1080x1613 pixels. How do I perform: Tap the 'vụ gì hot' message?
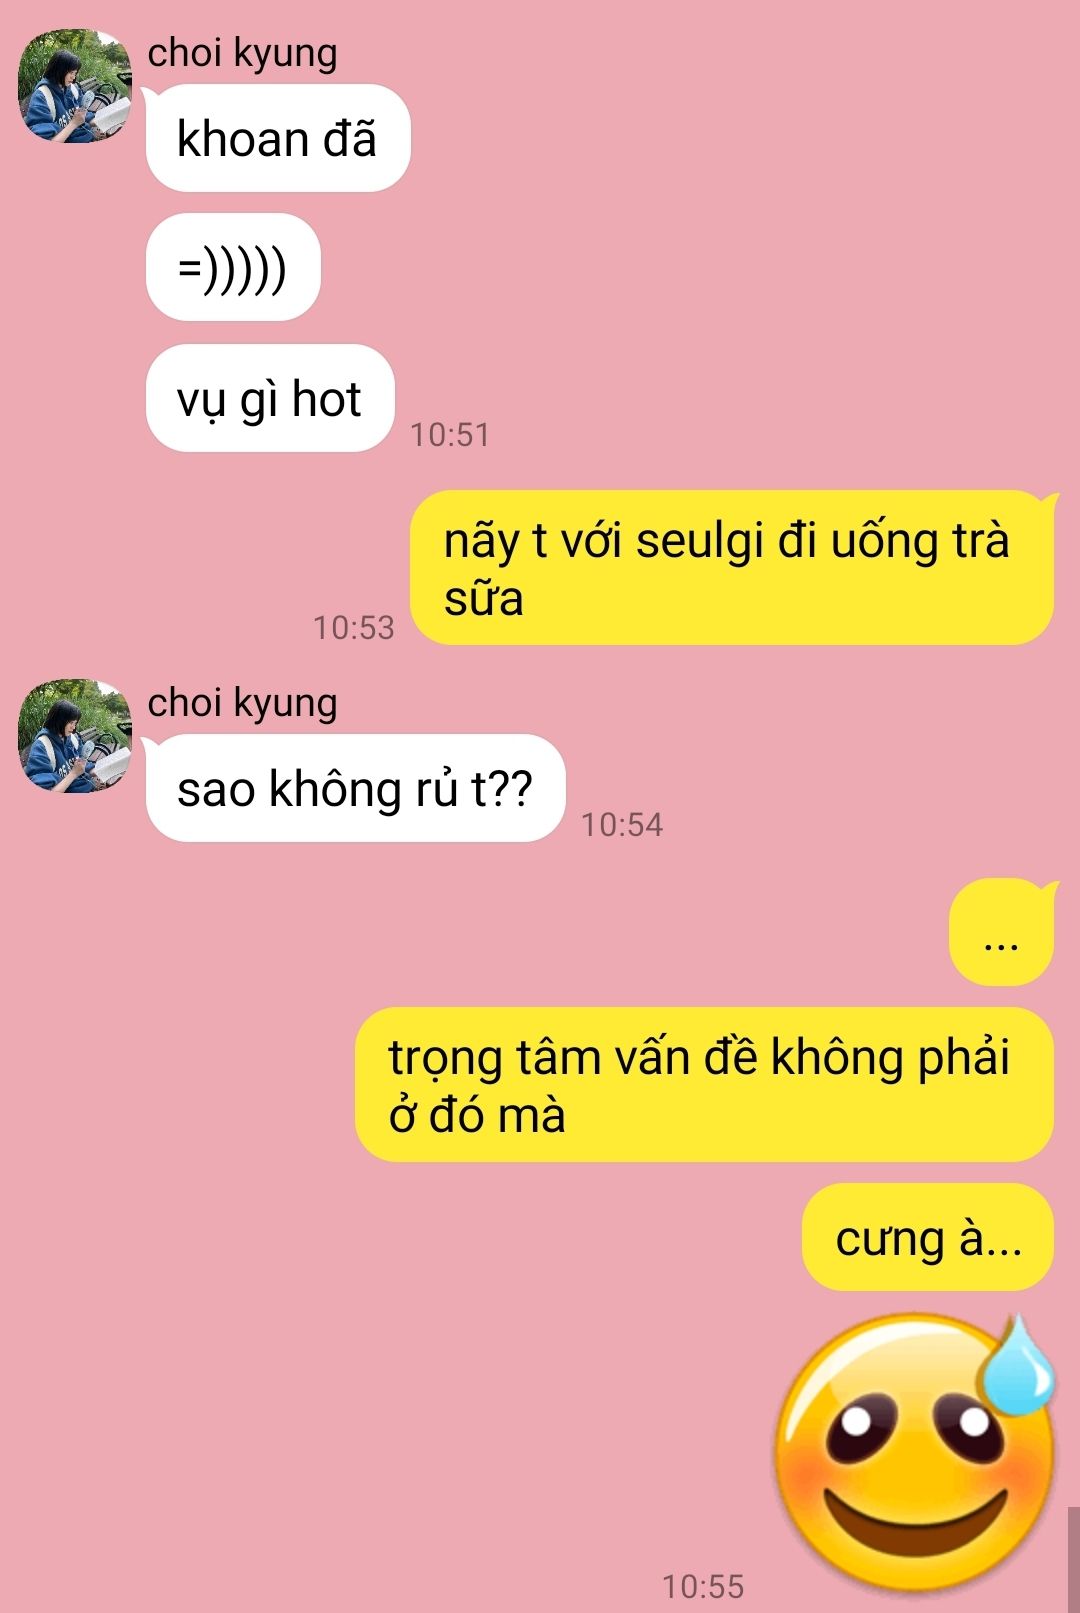coord(270,398)
